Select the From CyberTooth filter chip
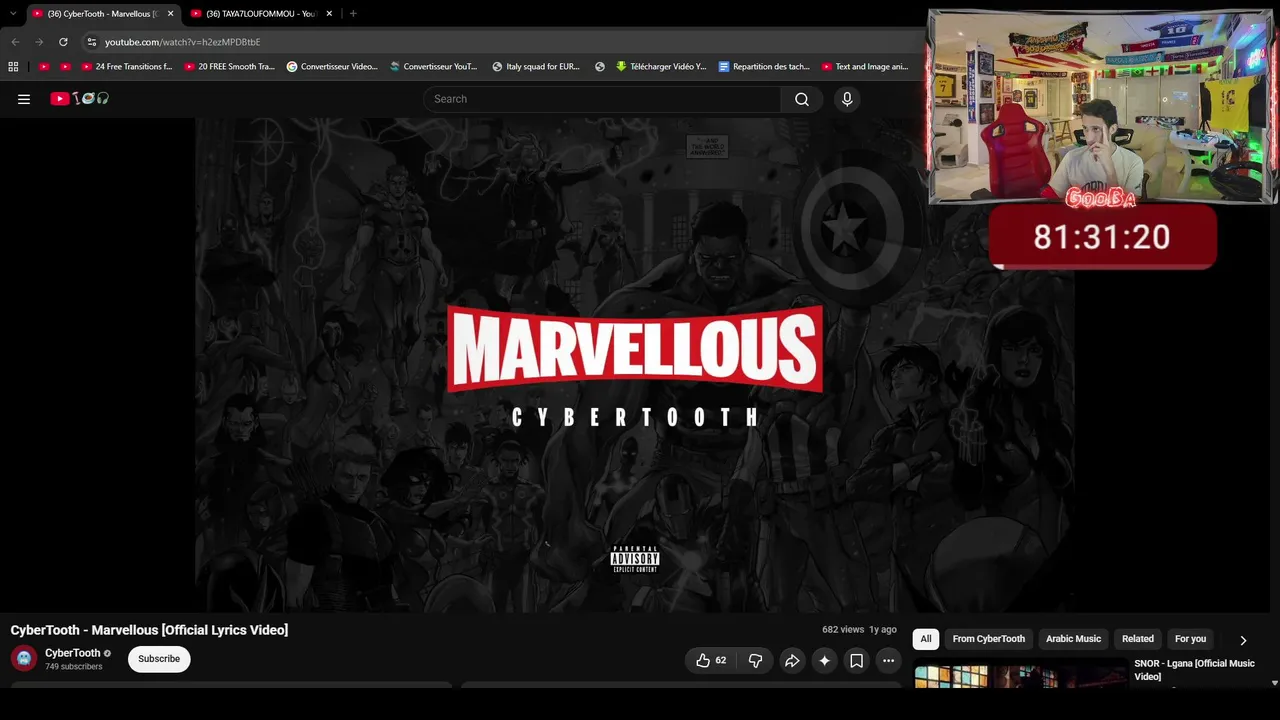The image size is (1280, 720). point(989,639)
